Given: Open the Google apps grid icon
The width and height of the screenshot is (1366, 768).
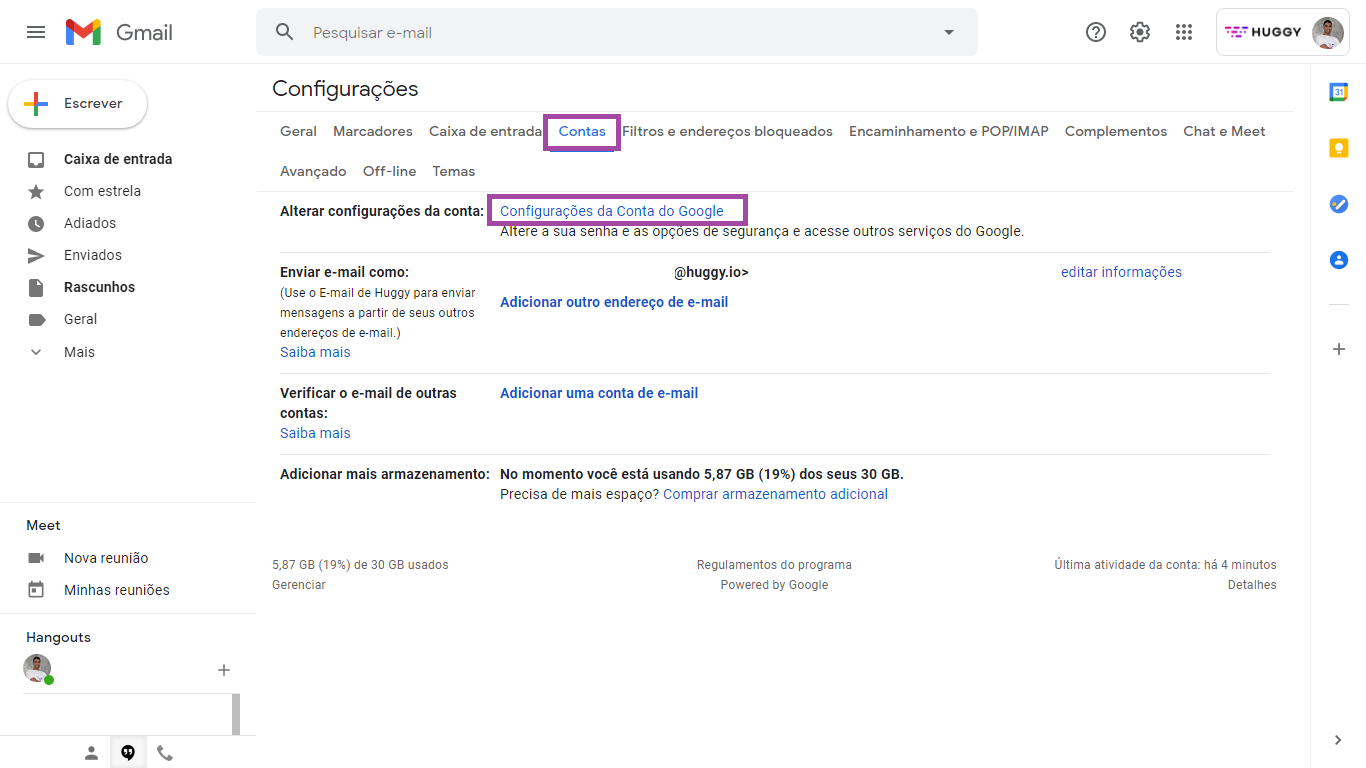Looking at the screenshot, I should (x=1184, y=32).
